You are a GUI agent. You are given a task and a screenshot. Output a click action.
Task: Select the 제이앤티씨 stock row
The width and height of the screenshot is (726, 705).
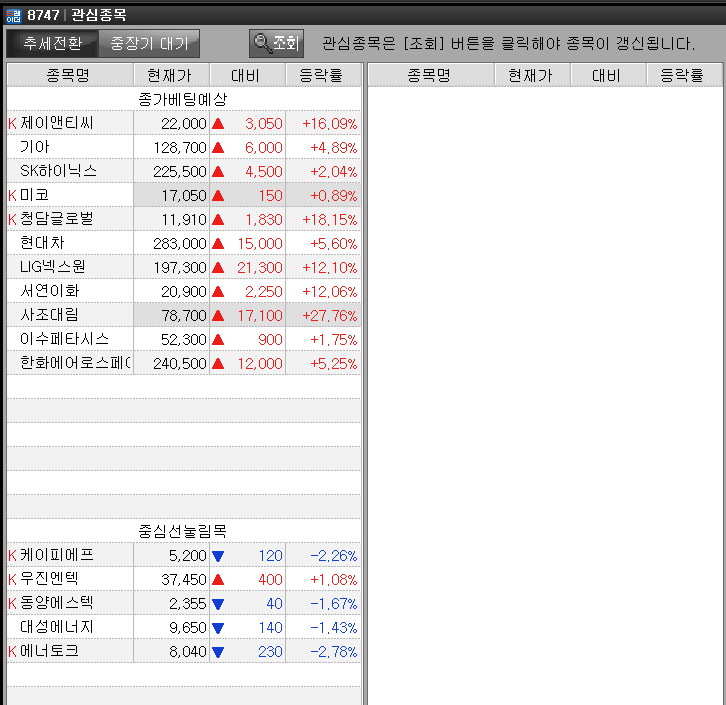pyautogui.click(x=184, y=123)
